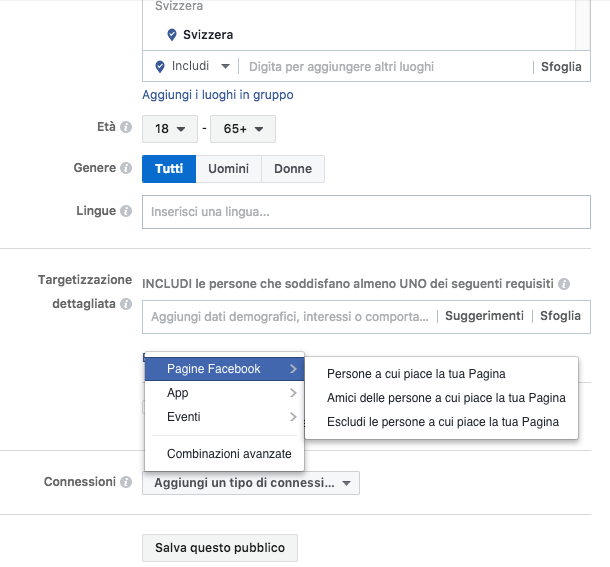Viewport: 610px width, 567px height.
Task: Click info icon after INCLUDI requirements text
Action: [564, 284]
